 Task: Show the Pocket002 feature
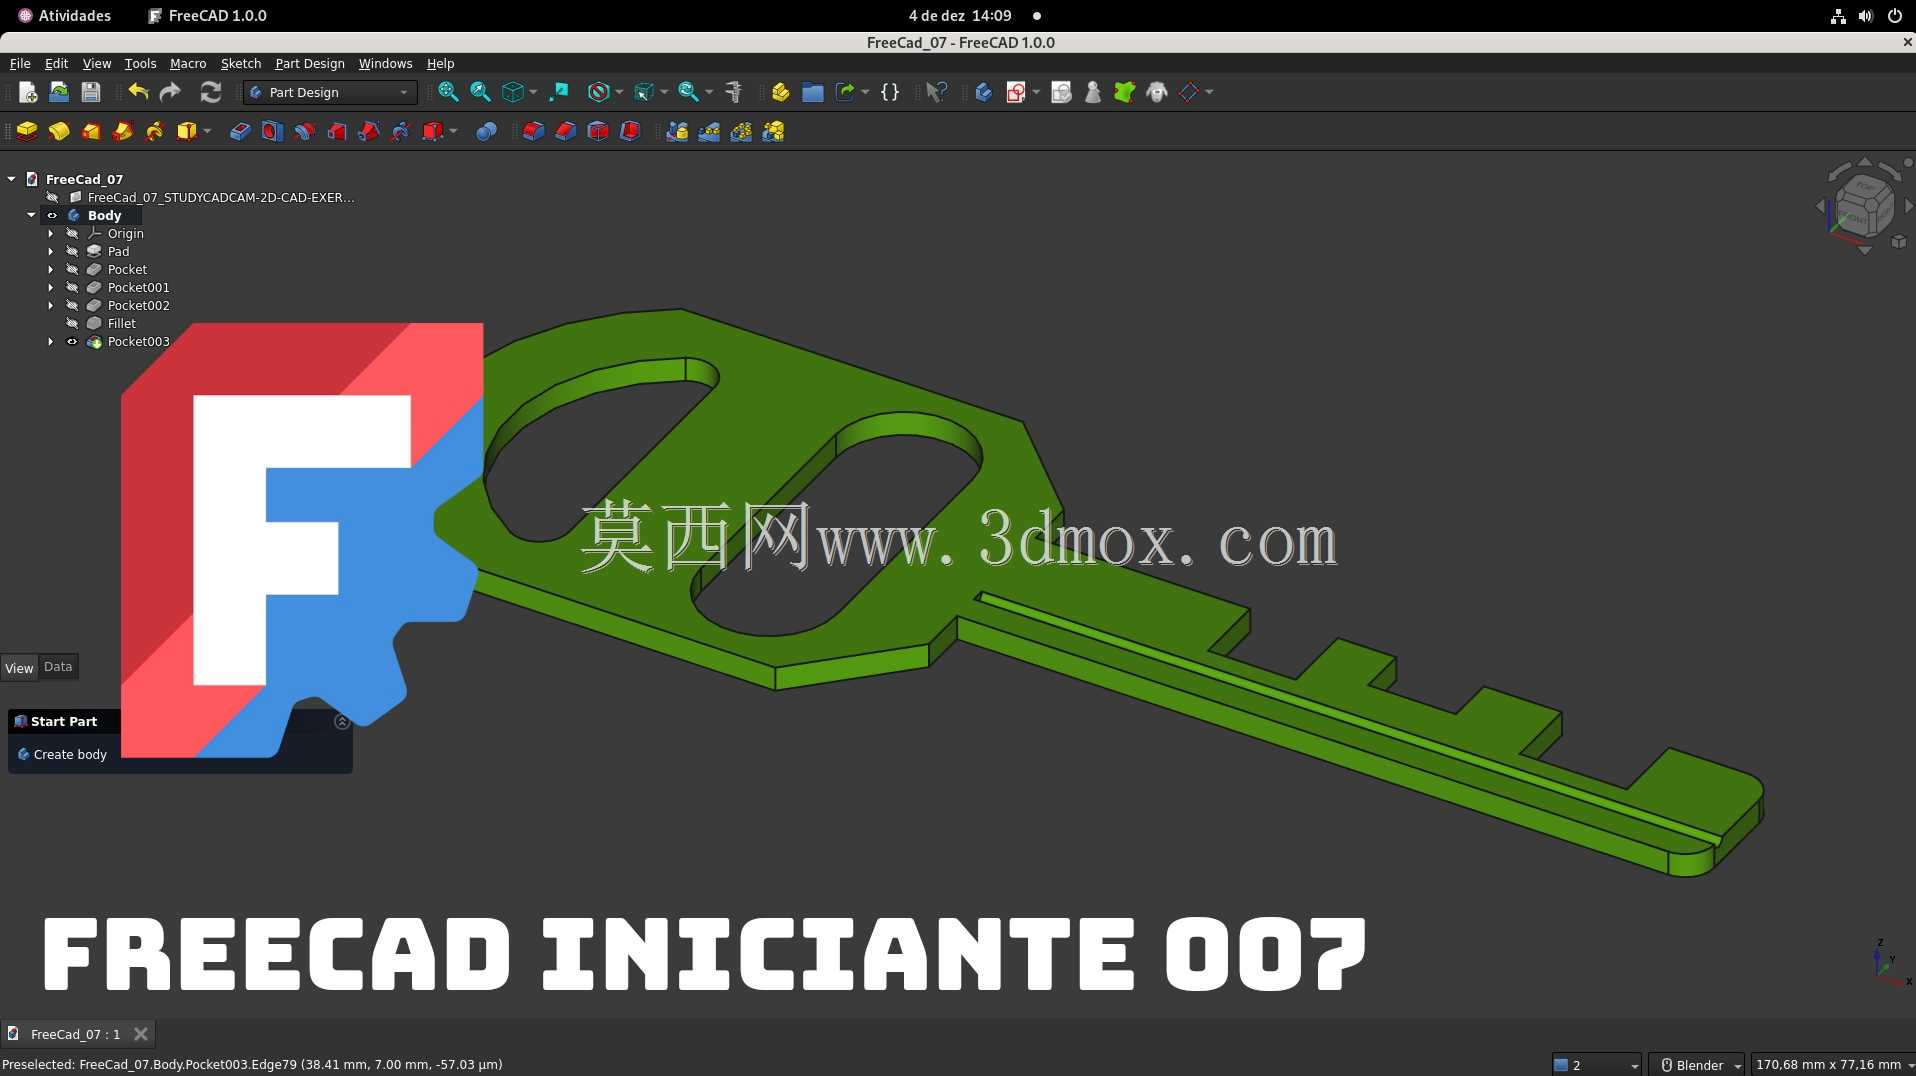point(72,305)
